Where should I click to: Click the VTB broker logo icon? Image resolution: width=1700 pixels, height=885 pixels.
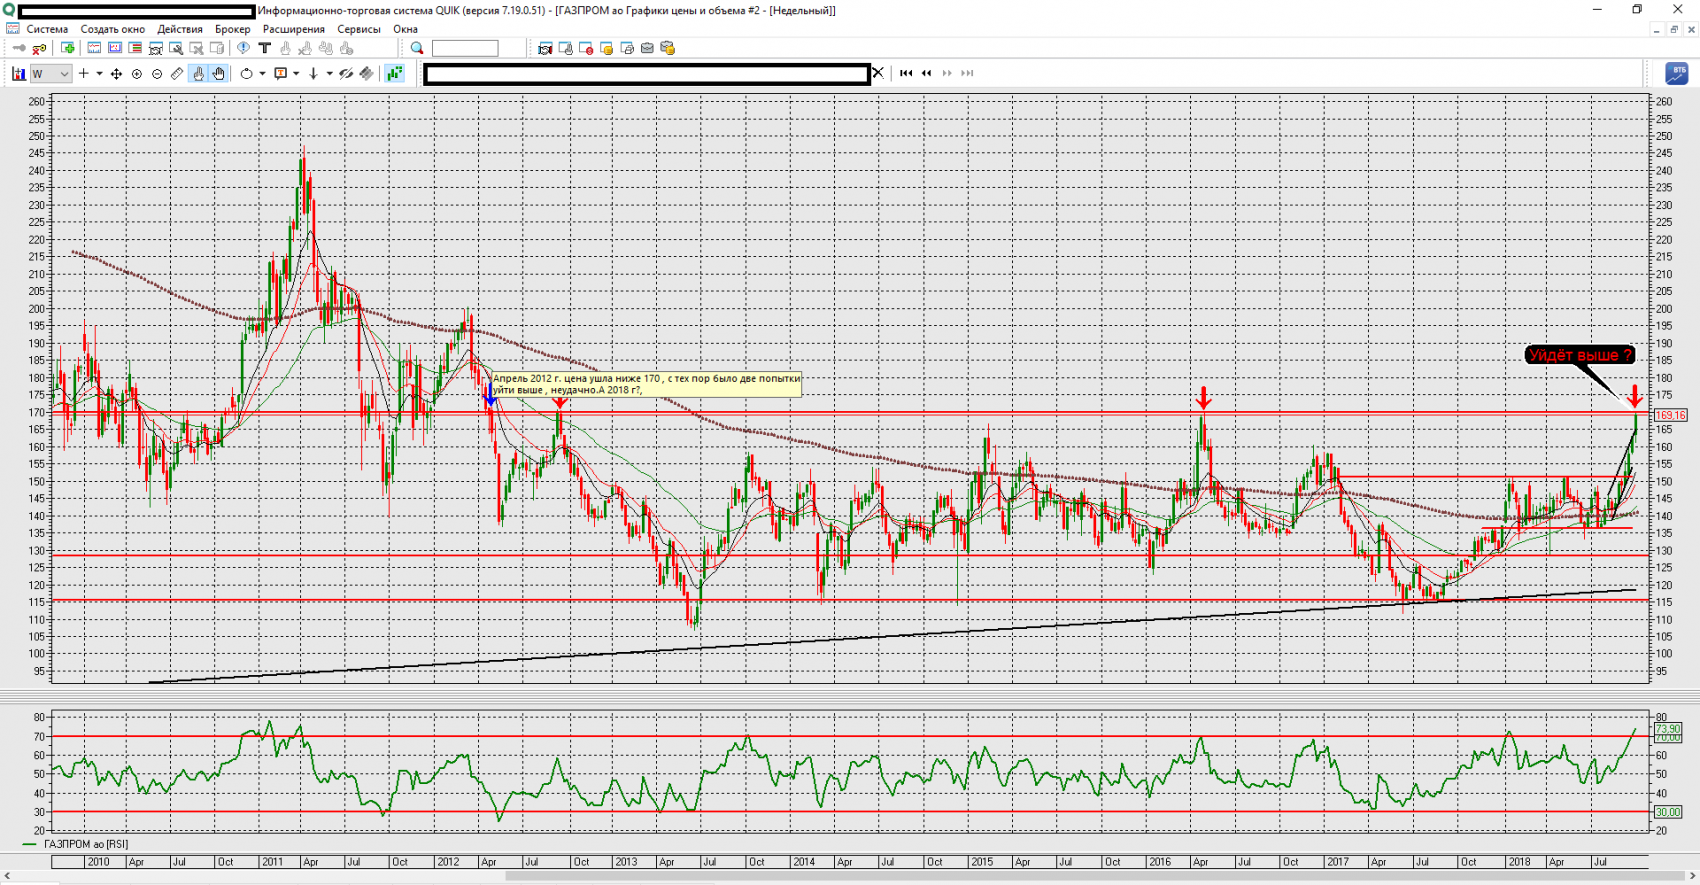click(x=1677, y=73)
